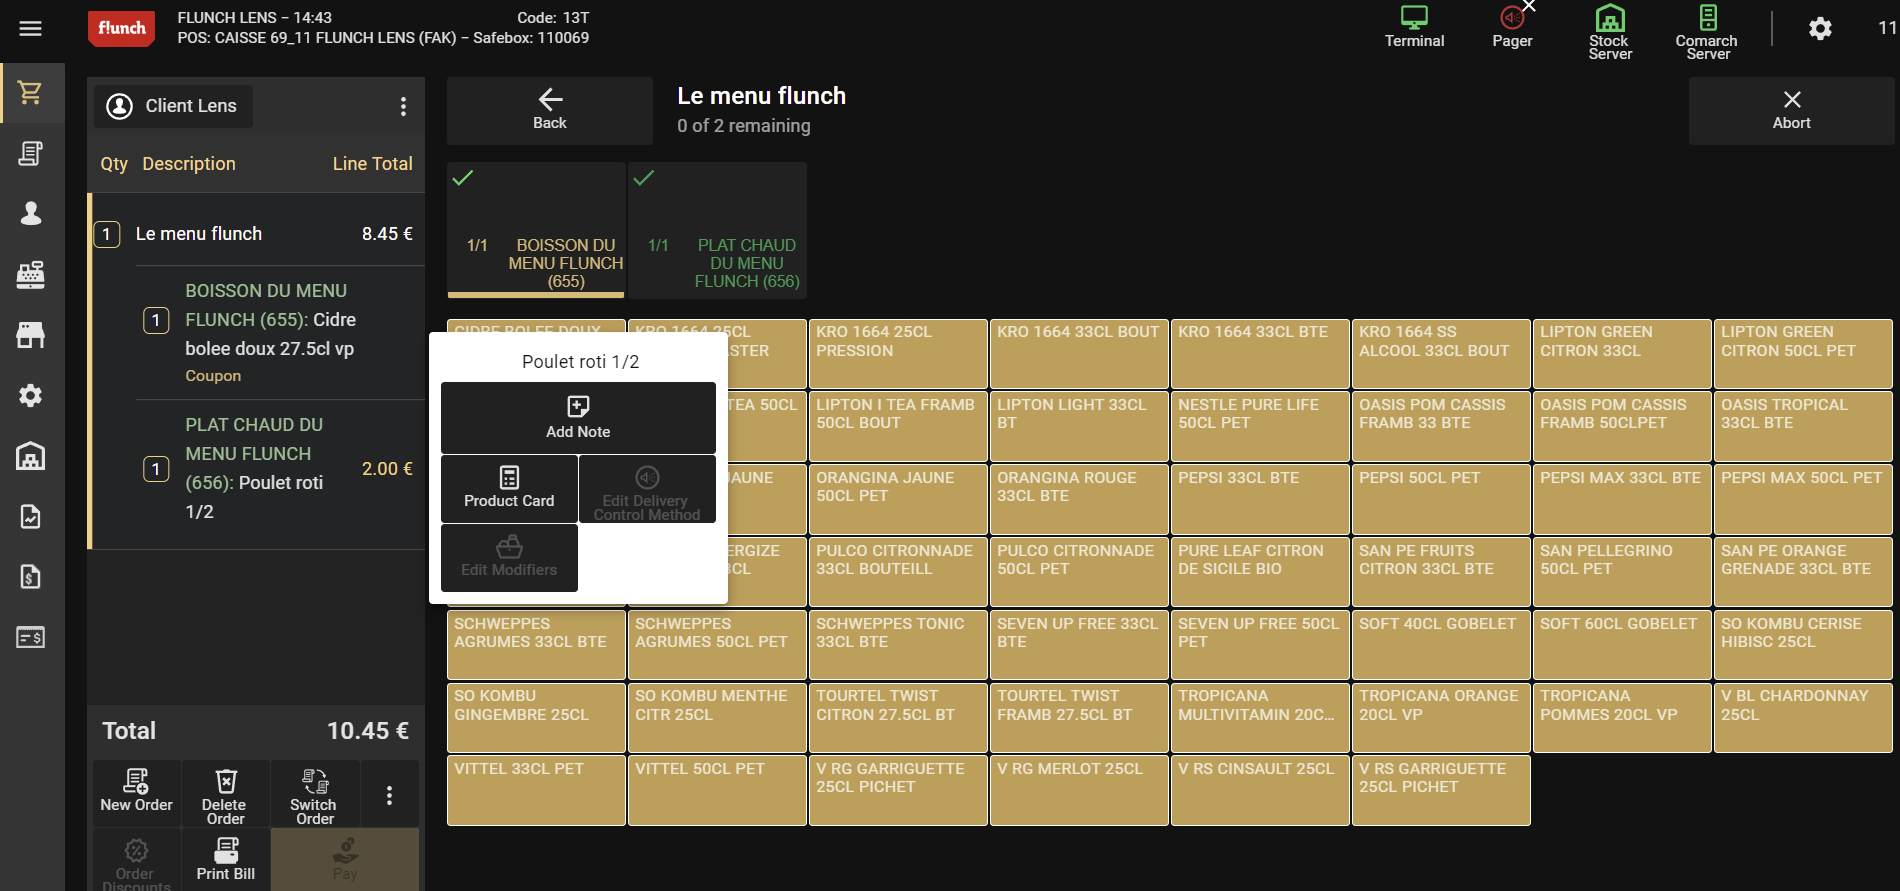
Task: Add Note to Poulet roti
Action: [x=578, y=418]
